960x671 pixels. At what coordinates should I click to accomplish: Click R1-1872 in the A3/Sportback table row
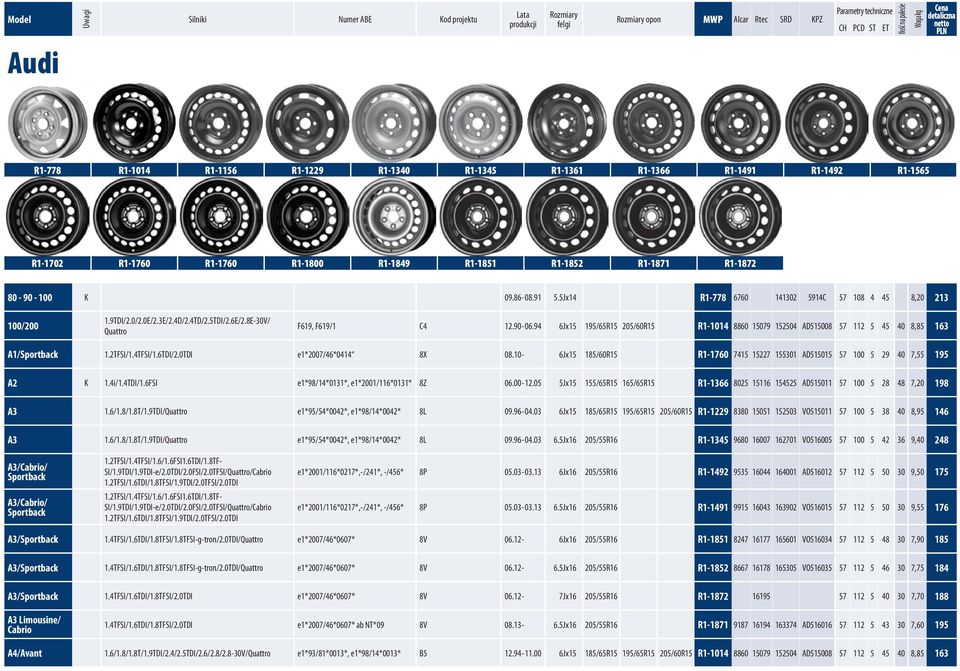click(713, 596)
